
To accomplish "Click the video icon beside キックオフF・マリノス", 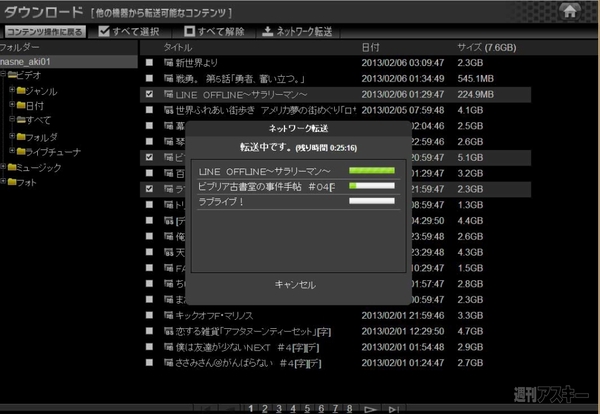I will coord(168,315).
